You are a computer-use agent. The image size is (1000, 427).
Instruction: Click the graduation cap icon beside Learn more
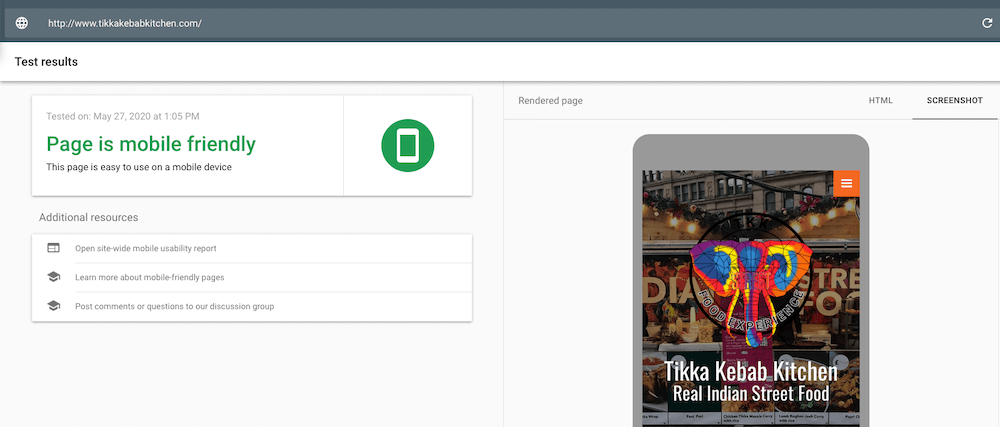[x=54, y=277]
